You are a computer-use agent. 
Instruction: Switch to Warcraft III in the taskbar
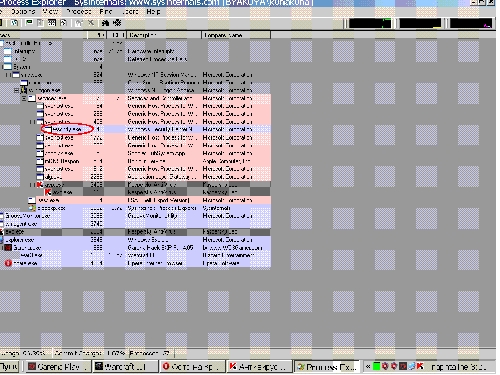(x=125, y=367)
